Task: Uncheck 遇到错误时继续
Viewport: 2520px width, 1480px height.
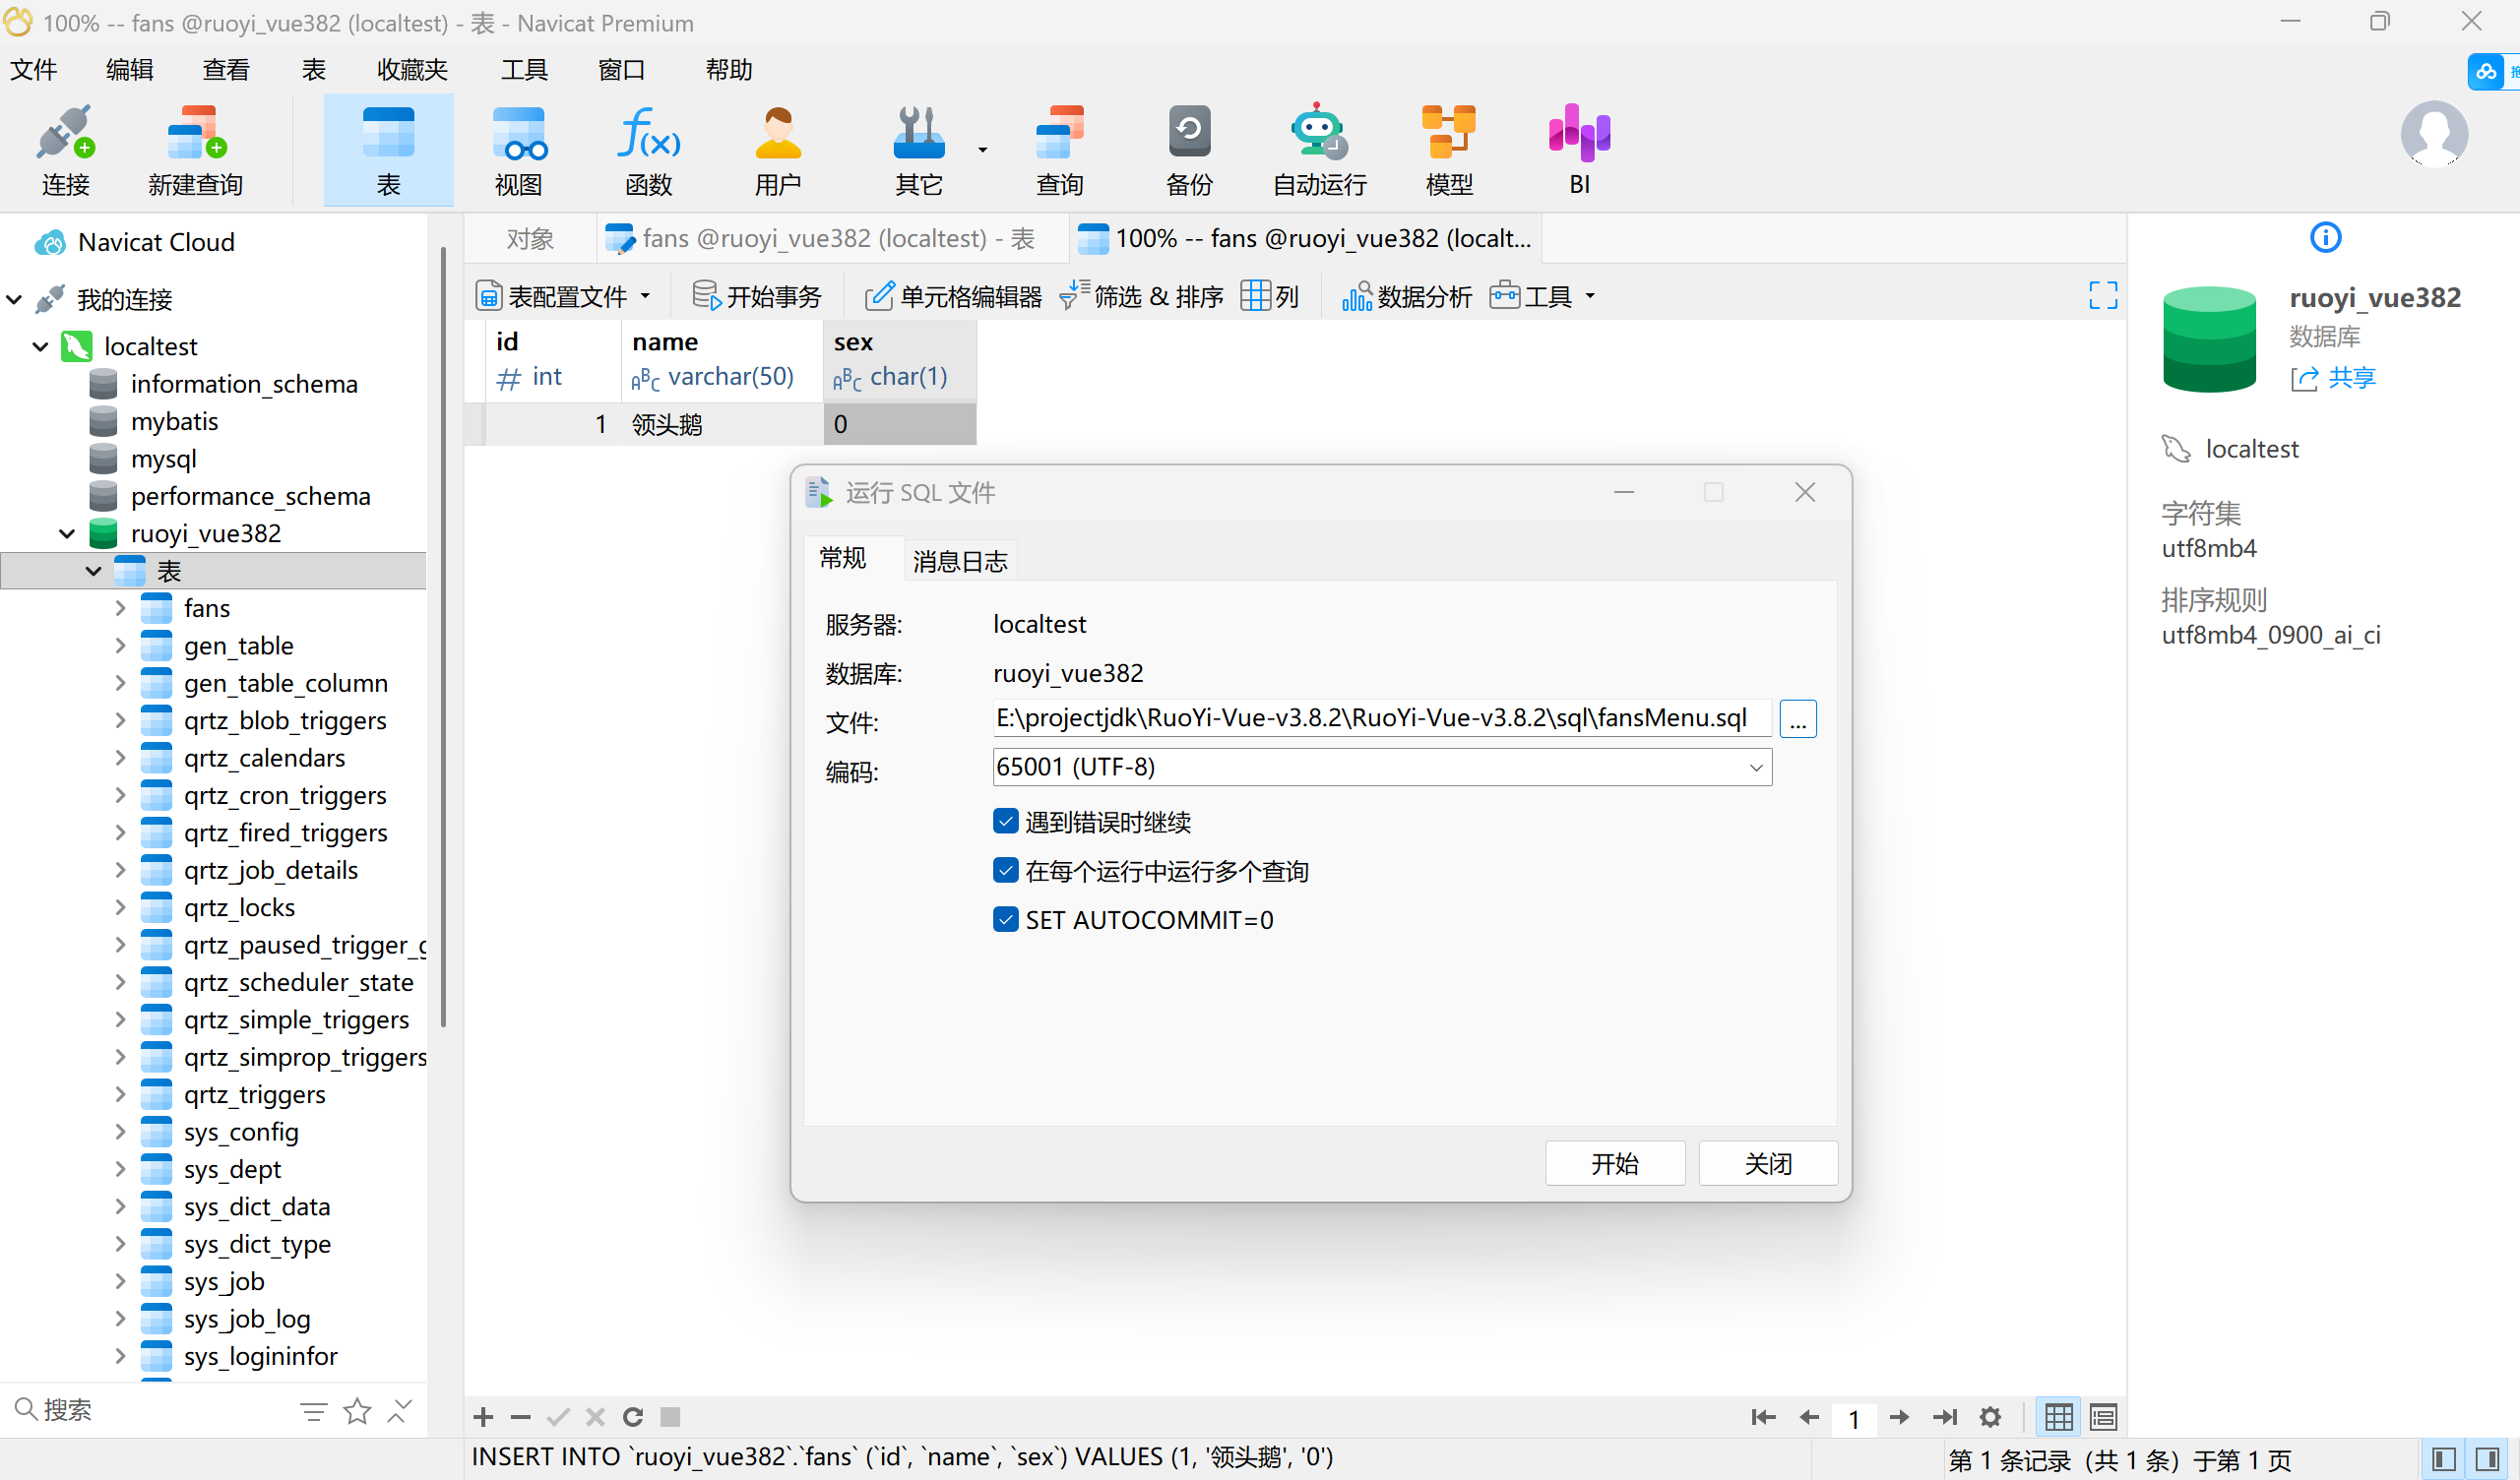Action: click(x=1006, y=821)
